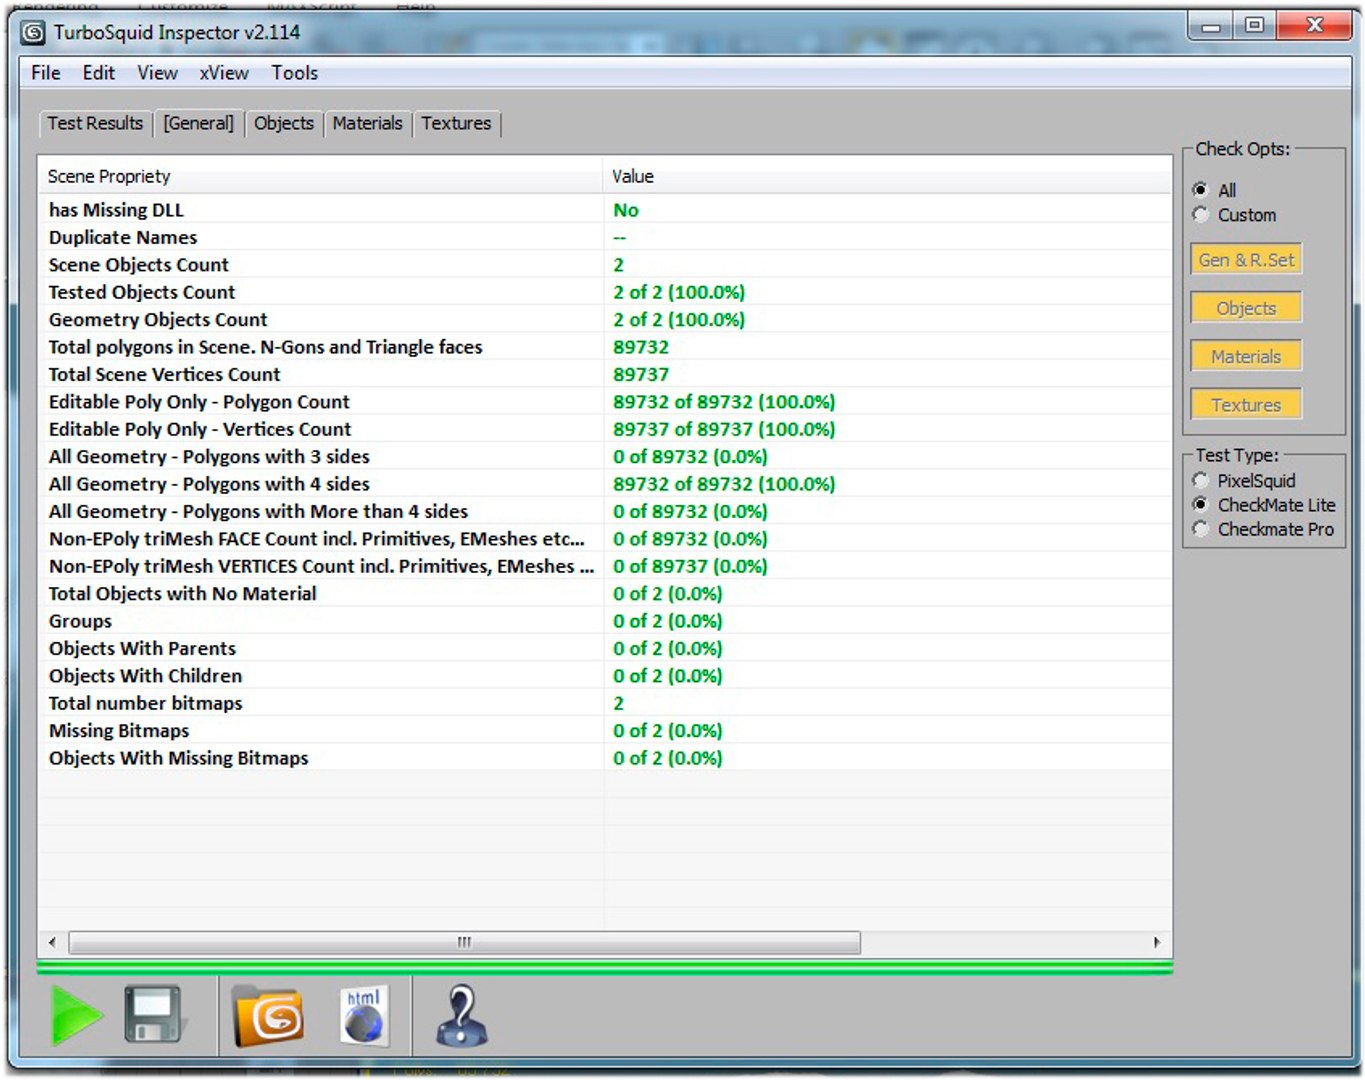
Task: Select 'Polygons with 3 sides' row
Action: click(605, 457)
